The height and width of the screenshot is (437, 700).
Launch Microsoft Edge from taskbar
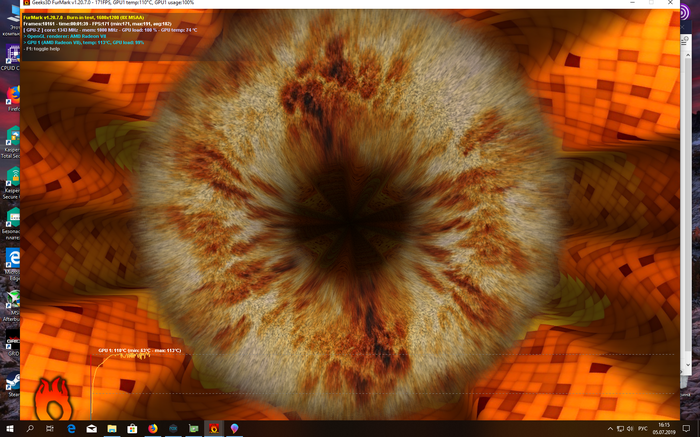point(71,429)
